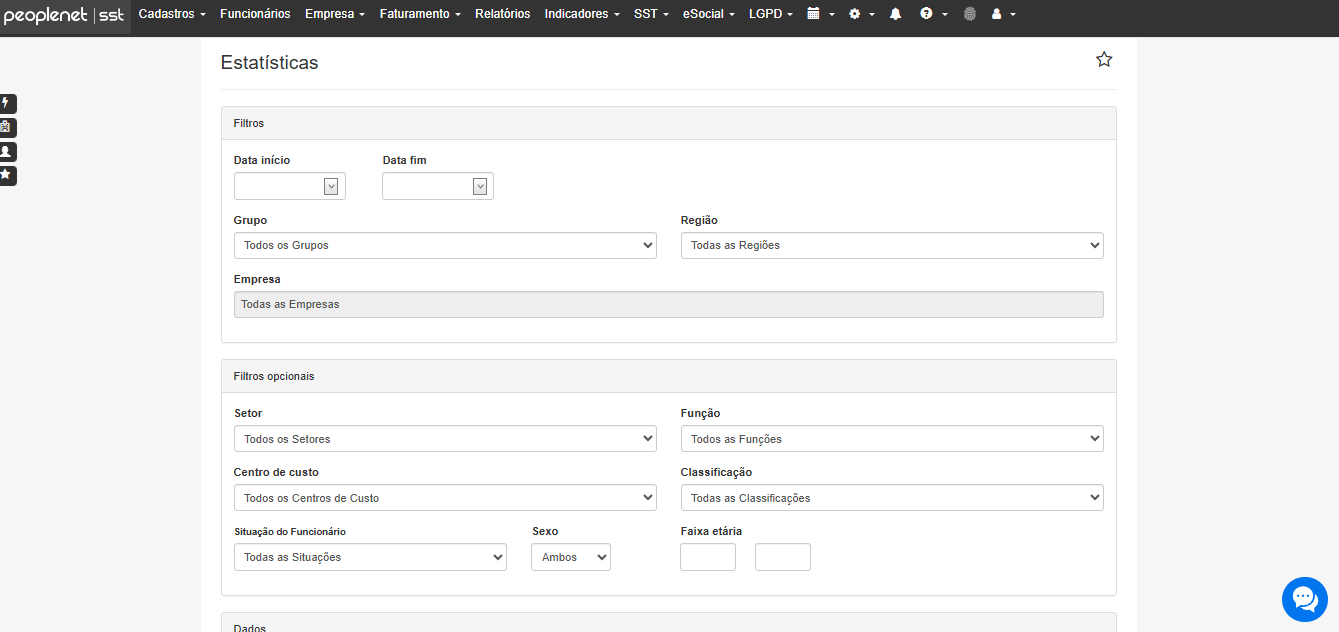Image resolution: width=1339 pixels, height=632 pixels.
Task: Click the lightning bolt sidebar shortcut
Action: coord(7,103)
